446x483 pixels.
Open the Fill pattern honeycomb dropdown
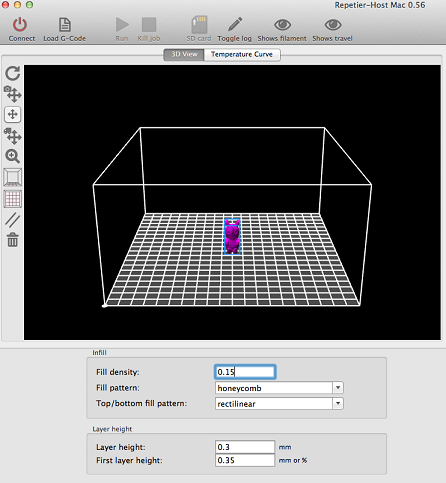[x=279, y=388]
